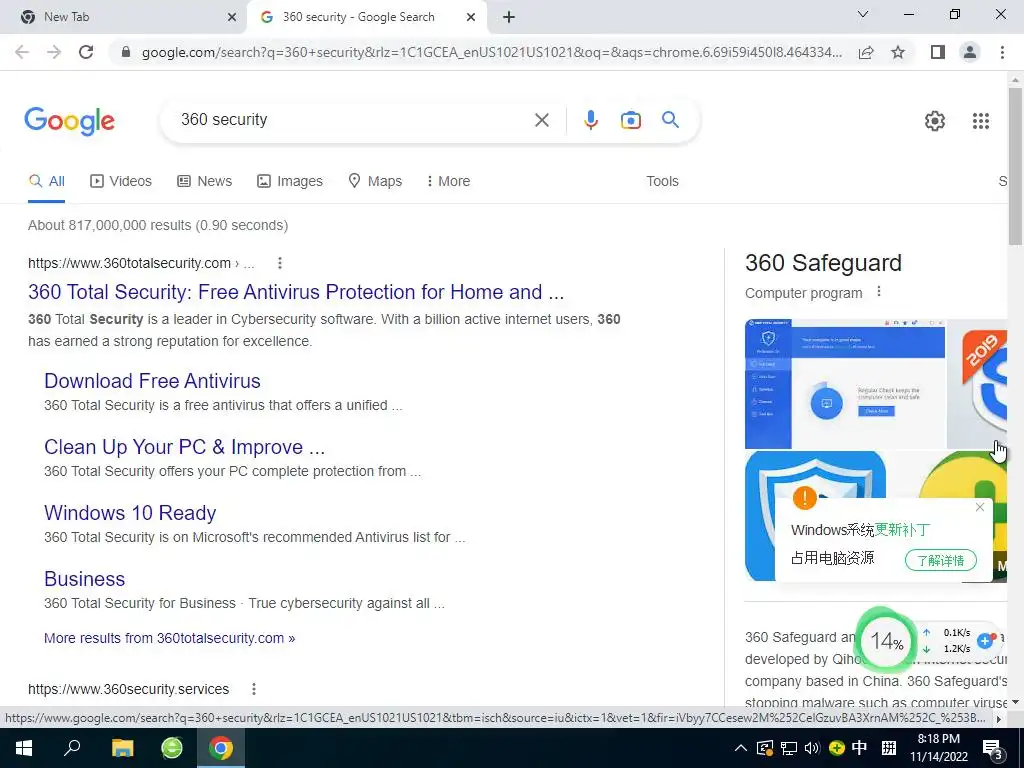Click the 360 Safeguard panel title
Image resolution: width=1024 pixels, height=768 pixels.
coord(823,263)
